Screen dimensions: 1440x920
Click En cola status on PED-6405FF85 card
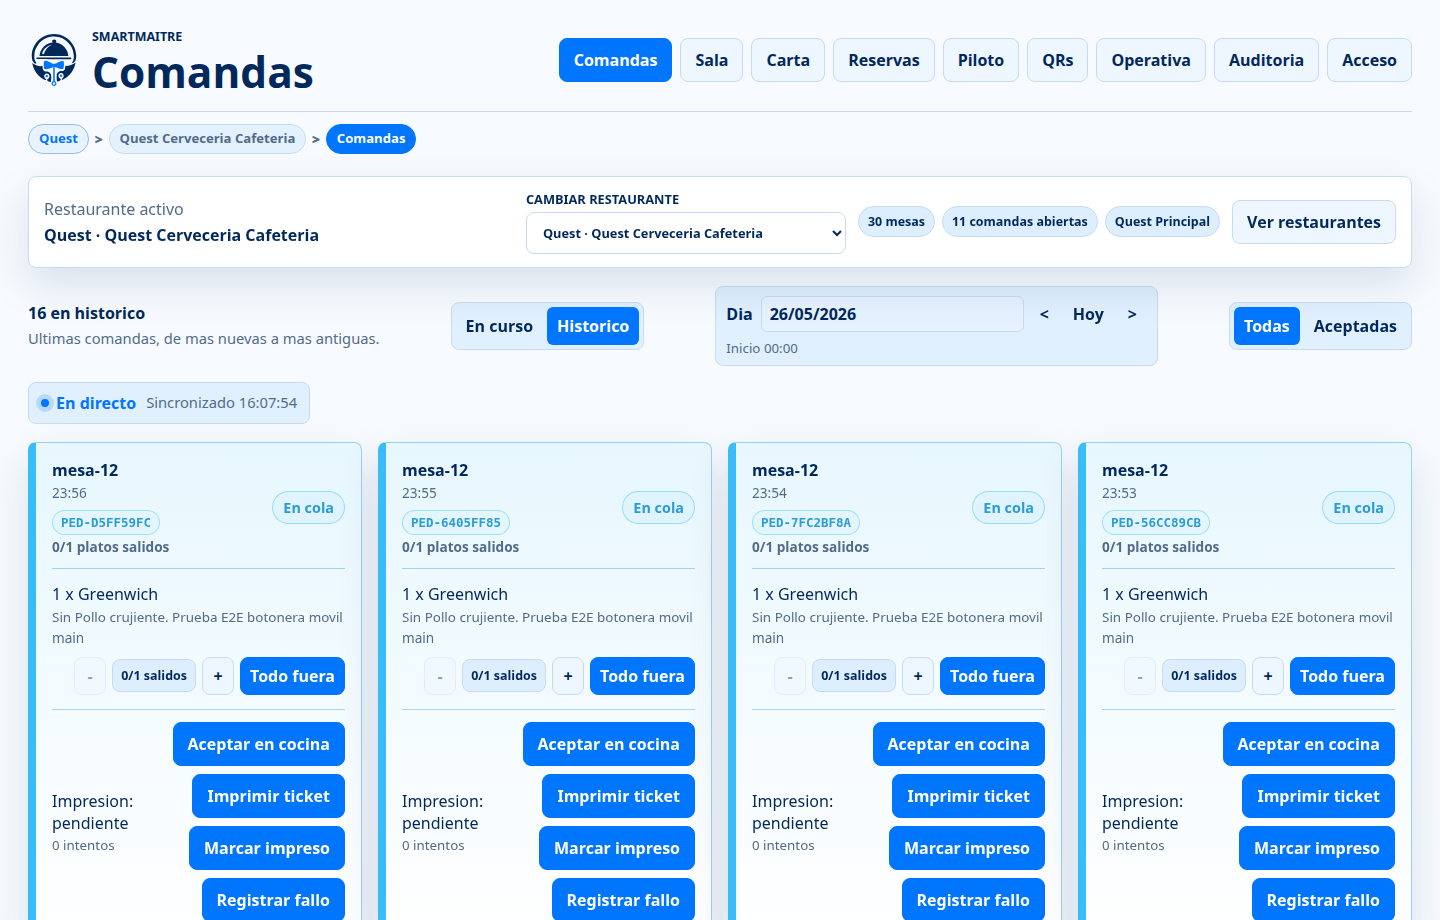coord(658,508)
